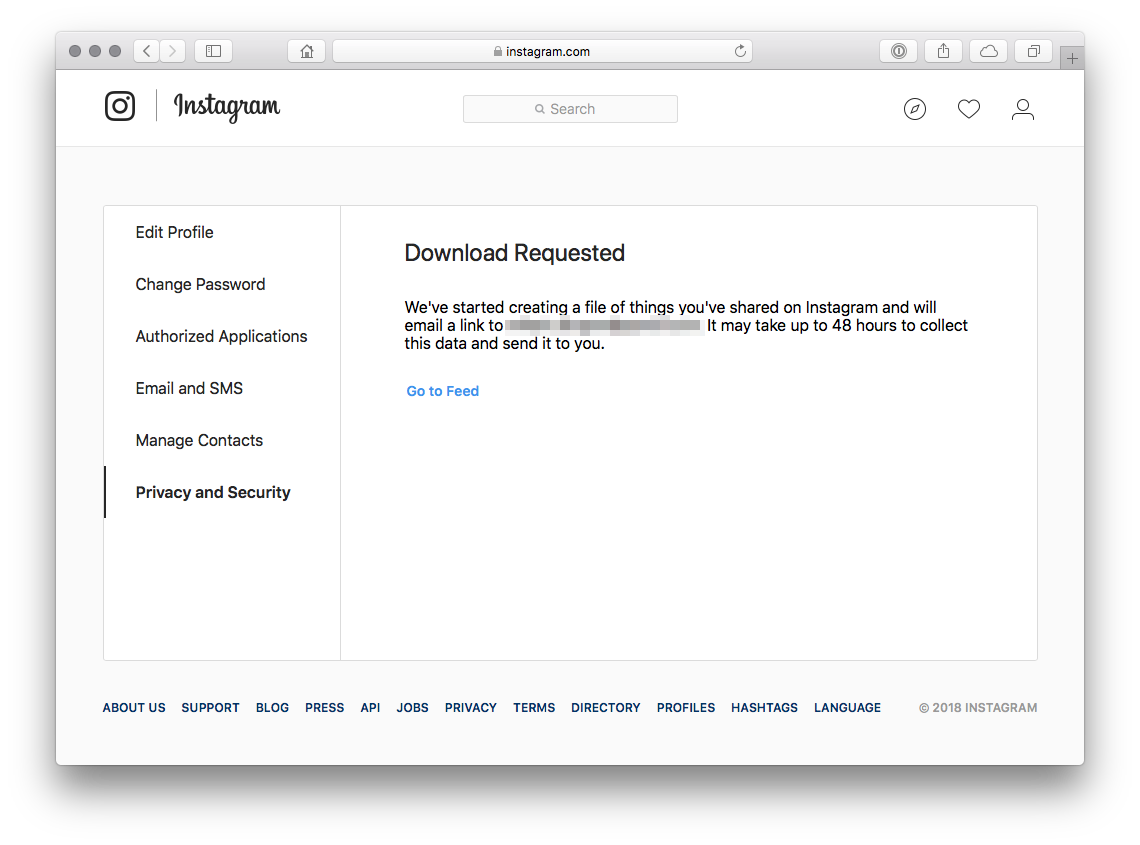Viewport: 1140px width, 845px height.
Task: Open the 1Password extension icon
Action: point(898,51)
